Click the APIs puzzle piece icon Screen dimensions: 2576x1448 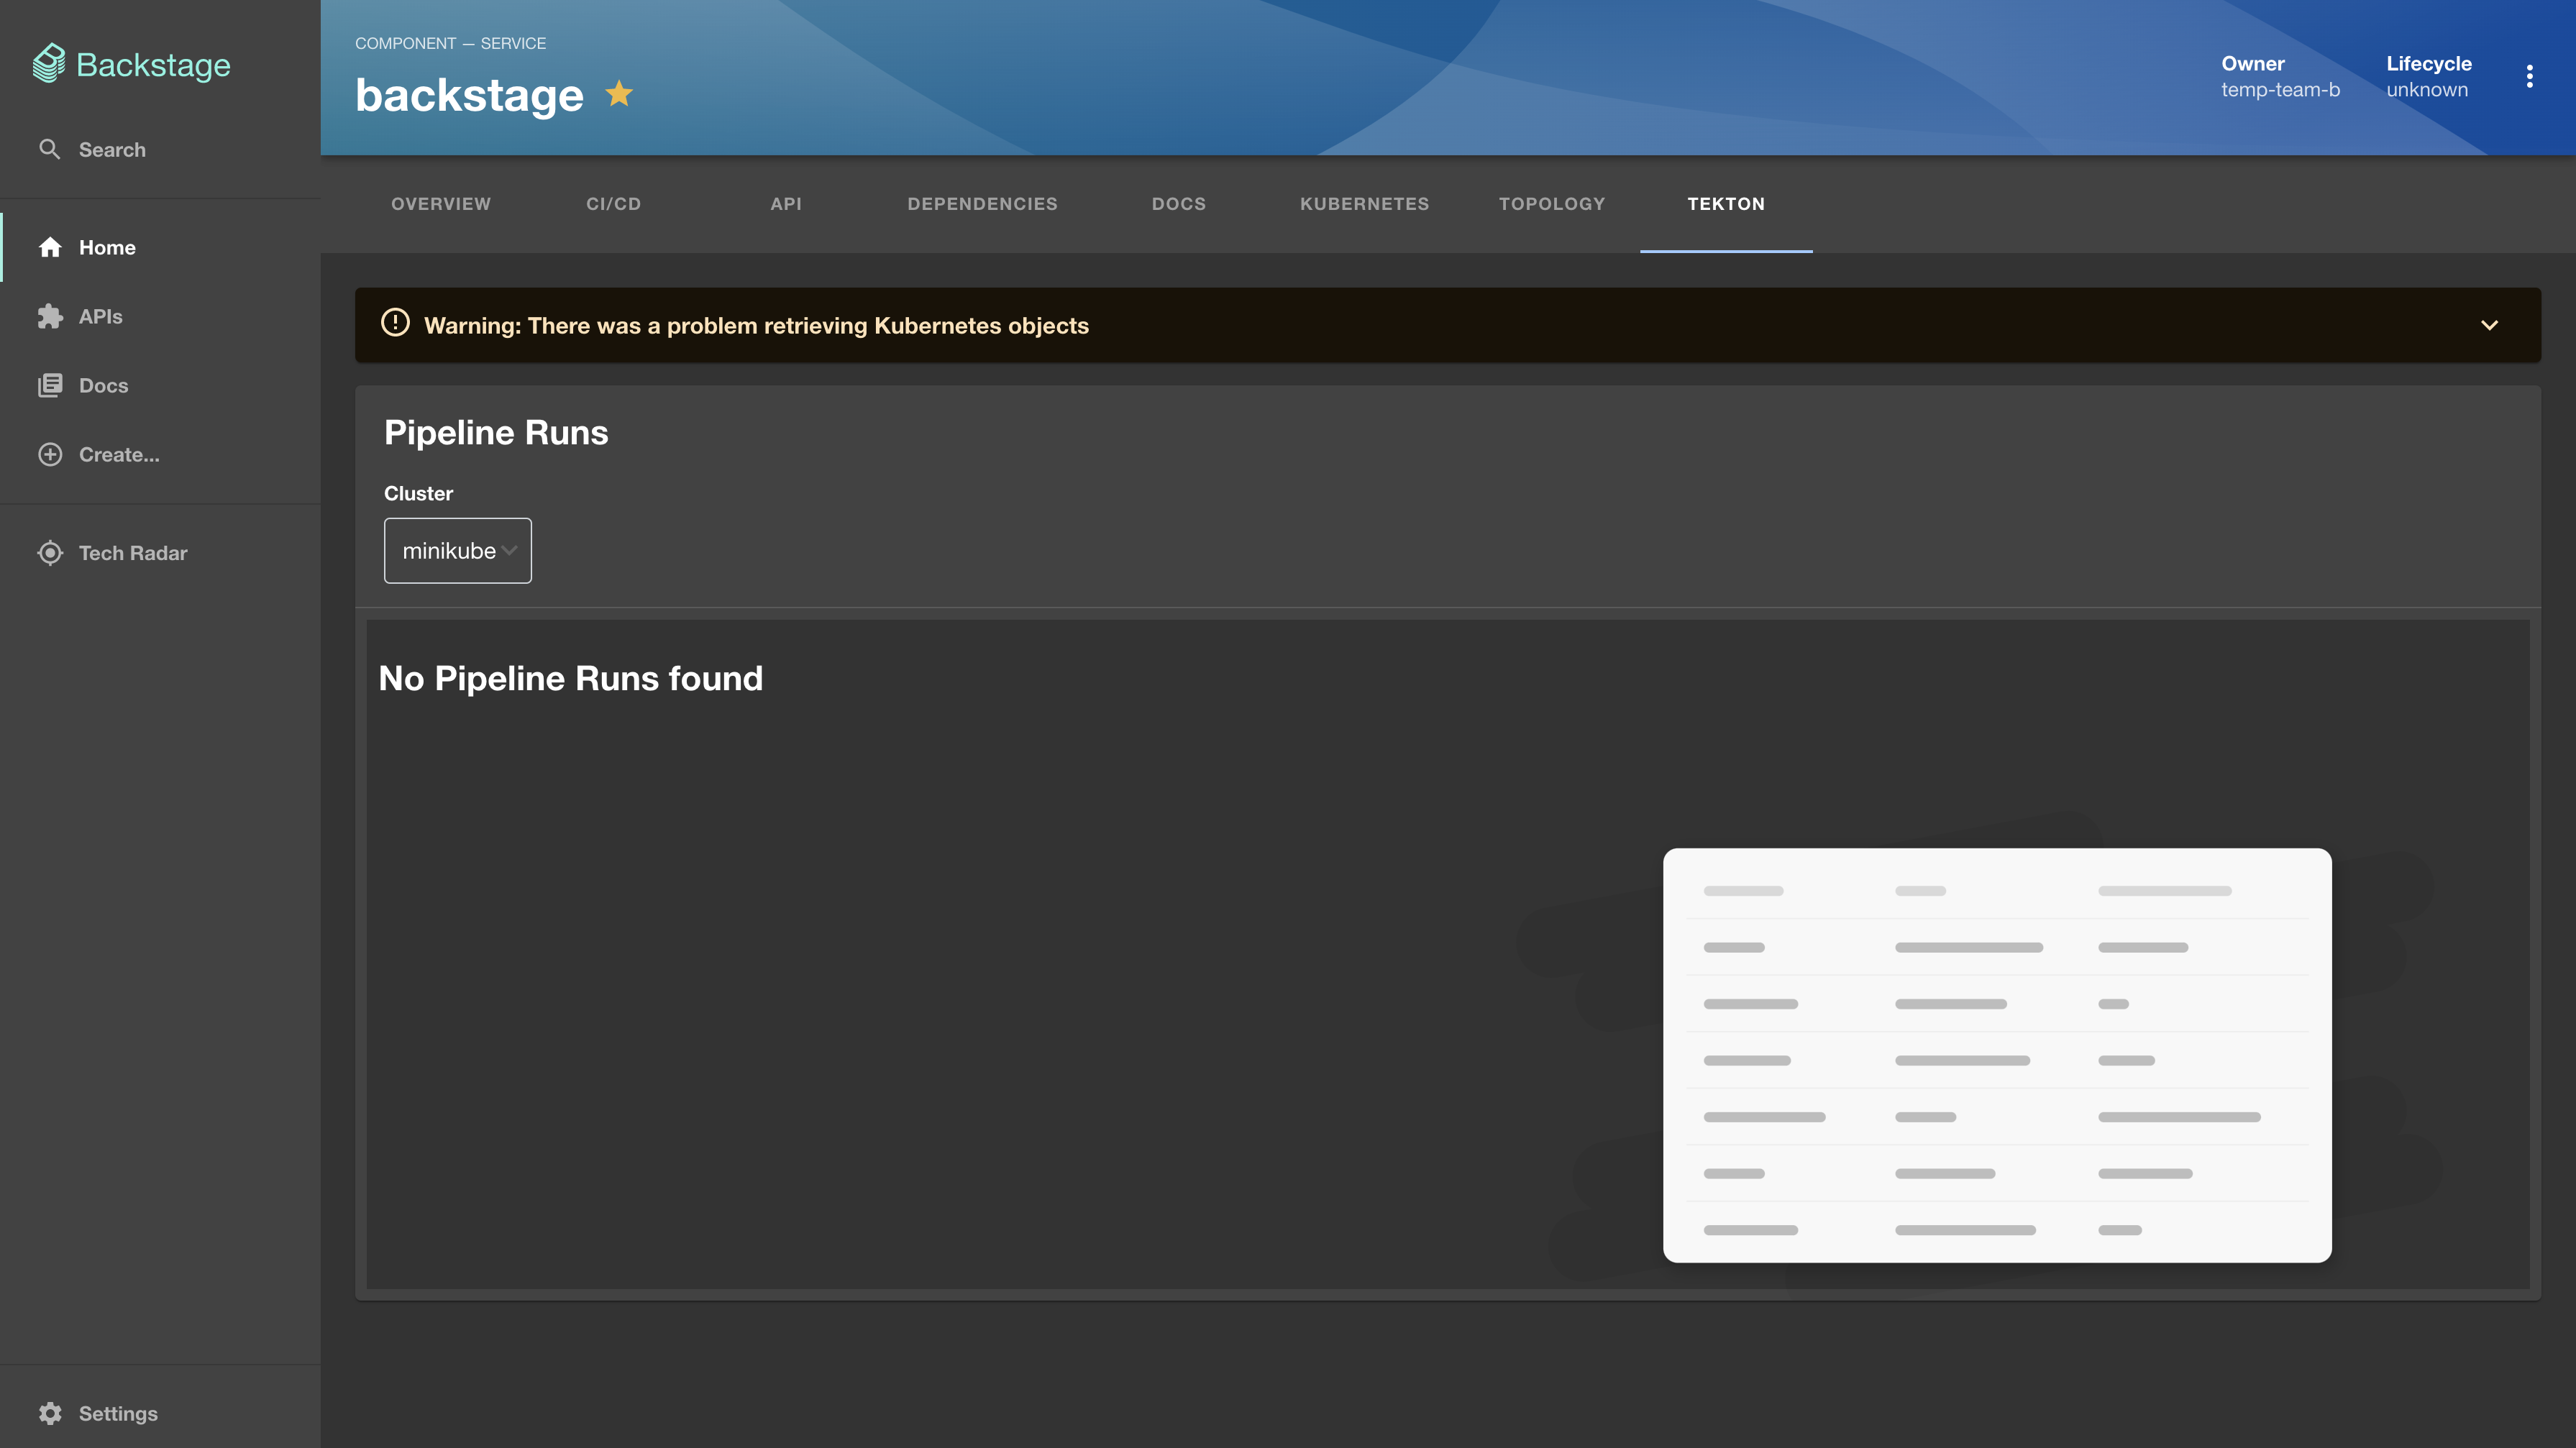(50, 316)
